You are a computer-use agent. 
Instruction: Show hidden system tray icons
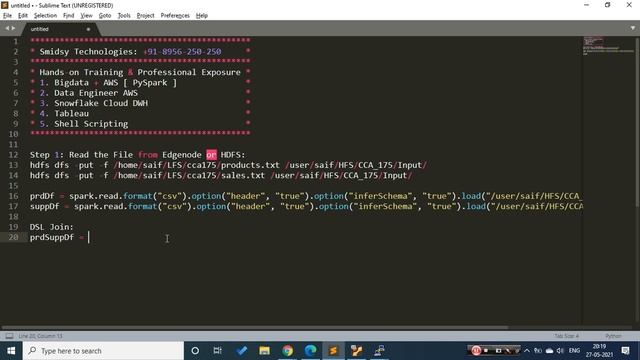click(x=527, y=351)
